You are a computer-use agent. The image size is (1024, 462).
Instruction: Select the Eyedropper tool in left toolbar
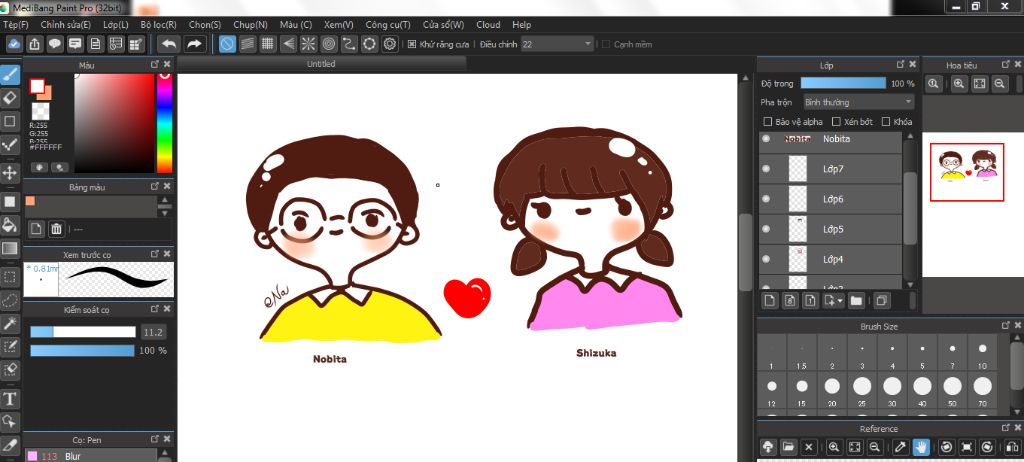10,444
